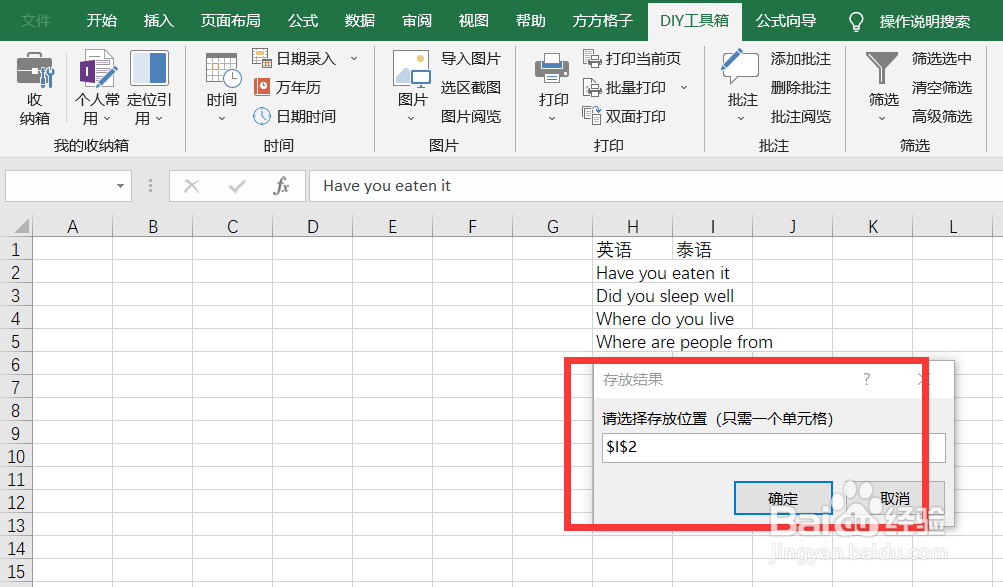Viewport: 1003px width, 587px height.
Task: Expand the 图片 dropdown arrow
Action: [411, 119]
